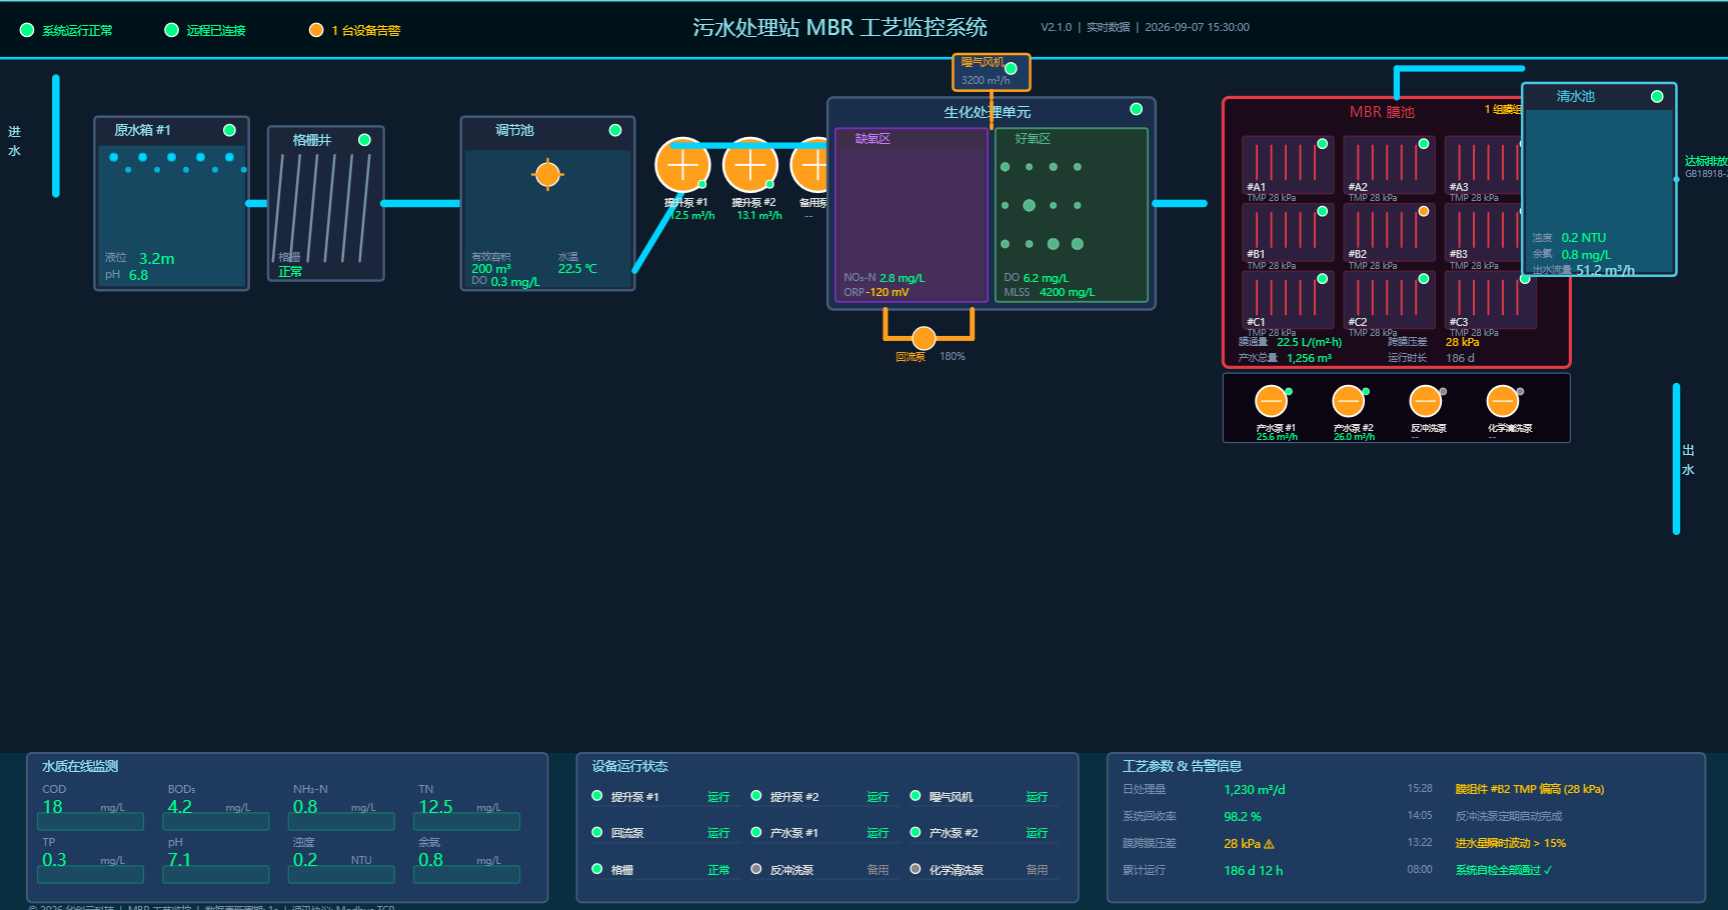This screenshot has height=910, width=1728.
Task: Click the 清水池 clear water tank
Action: click(1599, 179)
